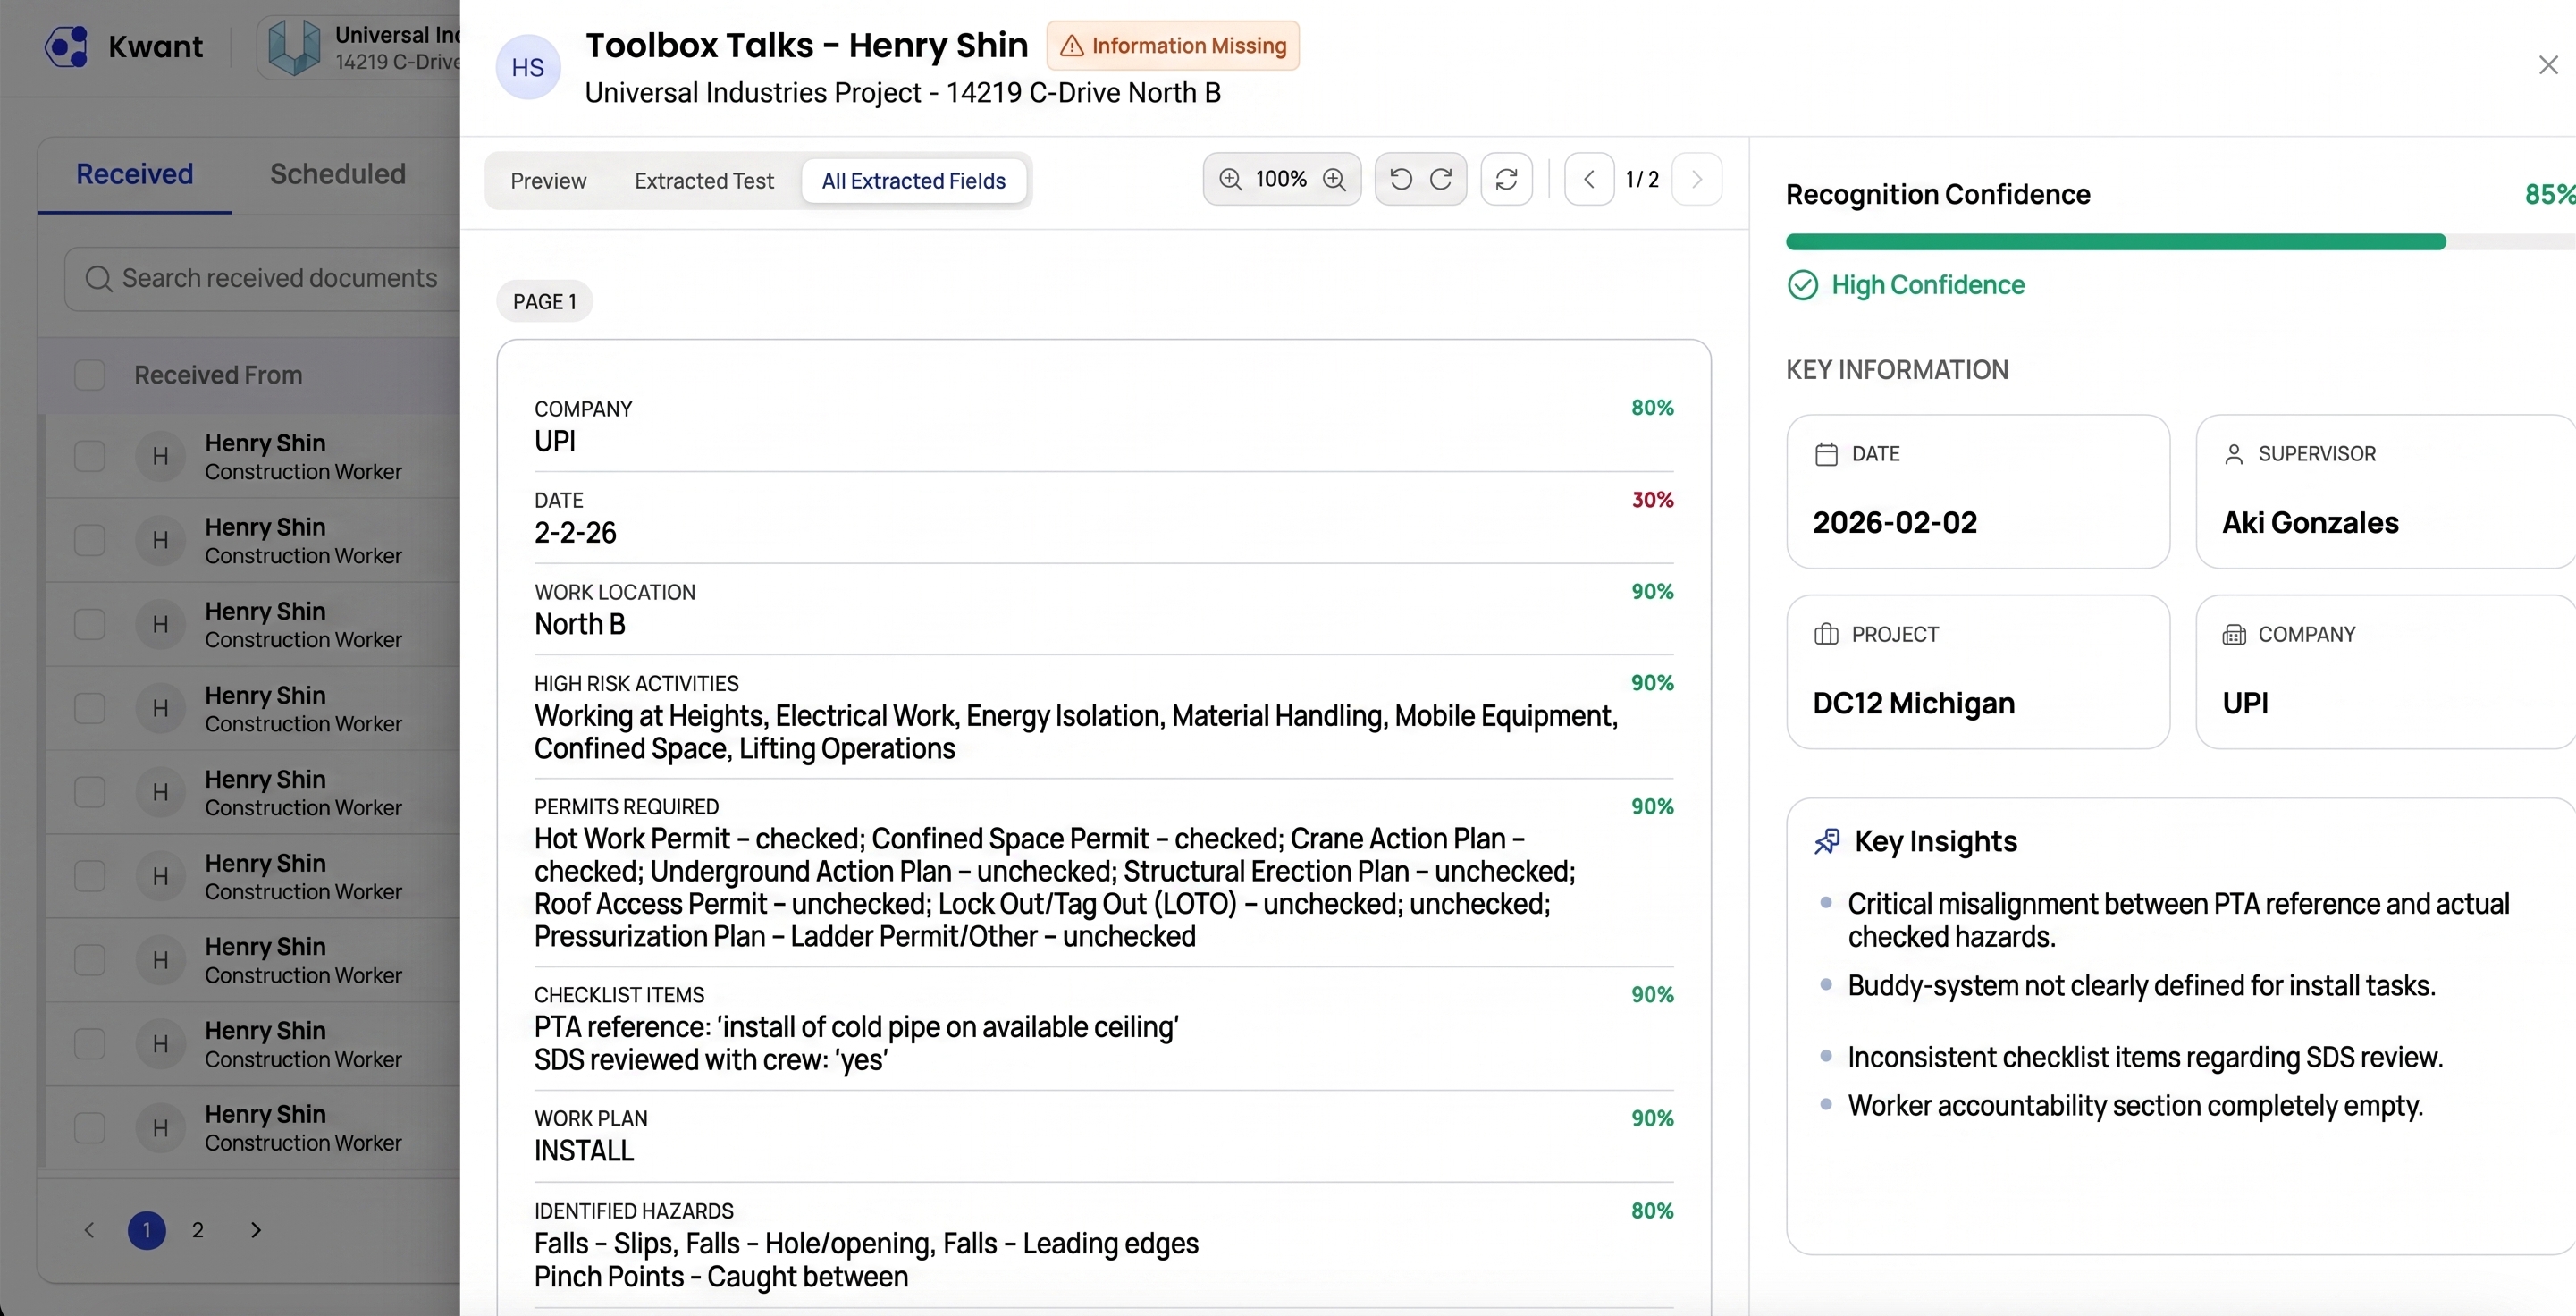
Task: Go to the previous document page, left of 1/2
Action: tap(1589, 179)
